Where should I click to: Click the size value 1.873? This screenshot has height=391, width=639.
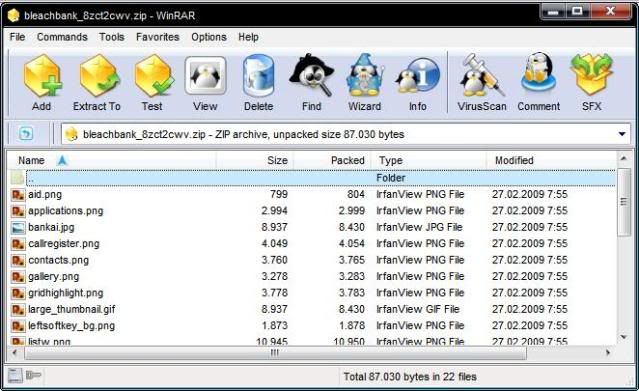(x=274, y=326)
